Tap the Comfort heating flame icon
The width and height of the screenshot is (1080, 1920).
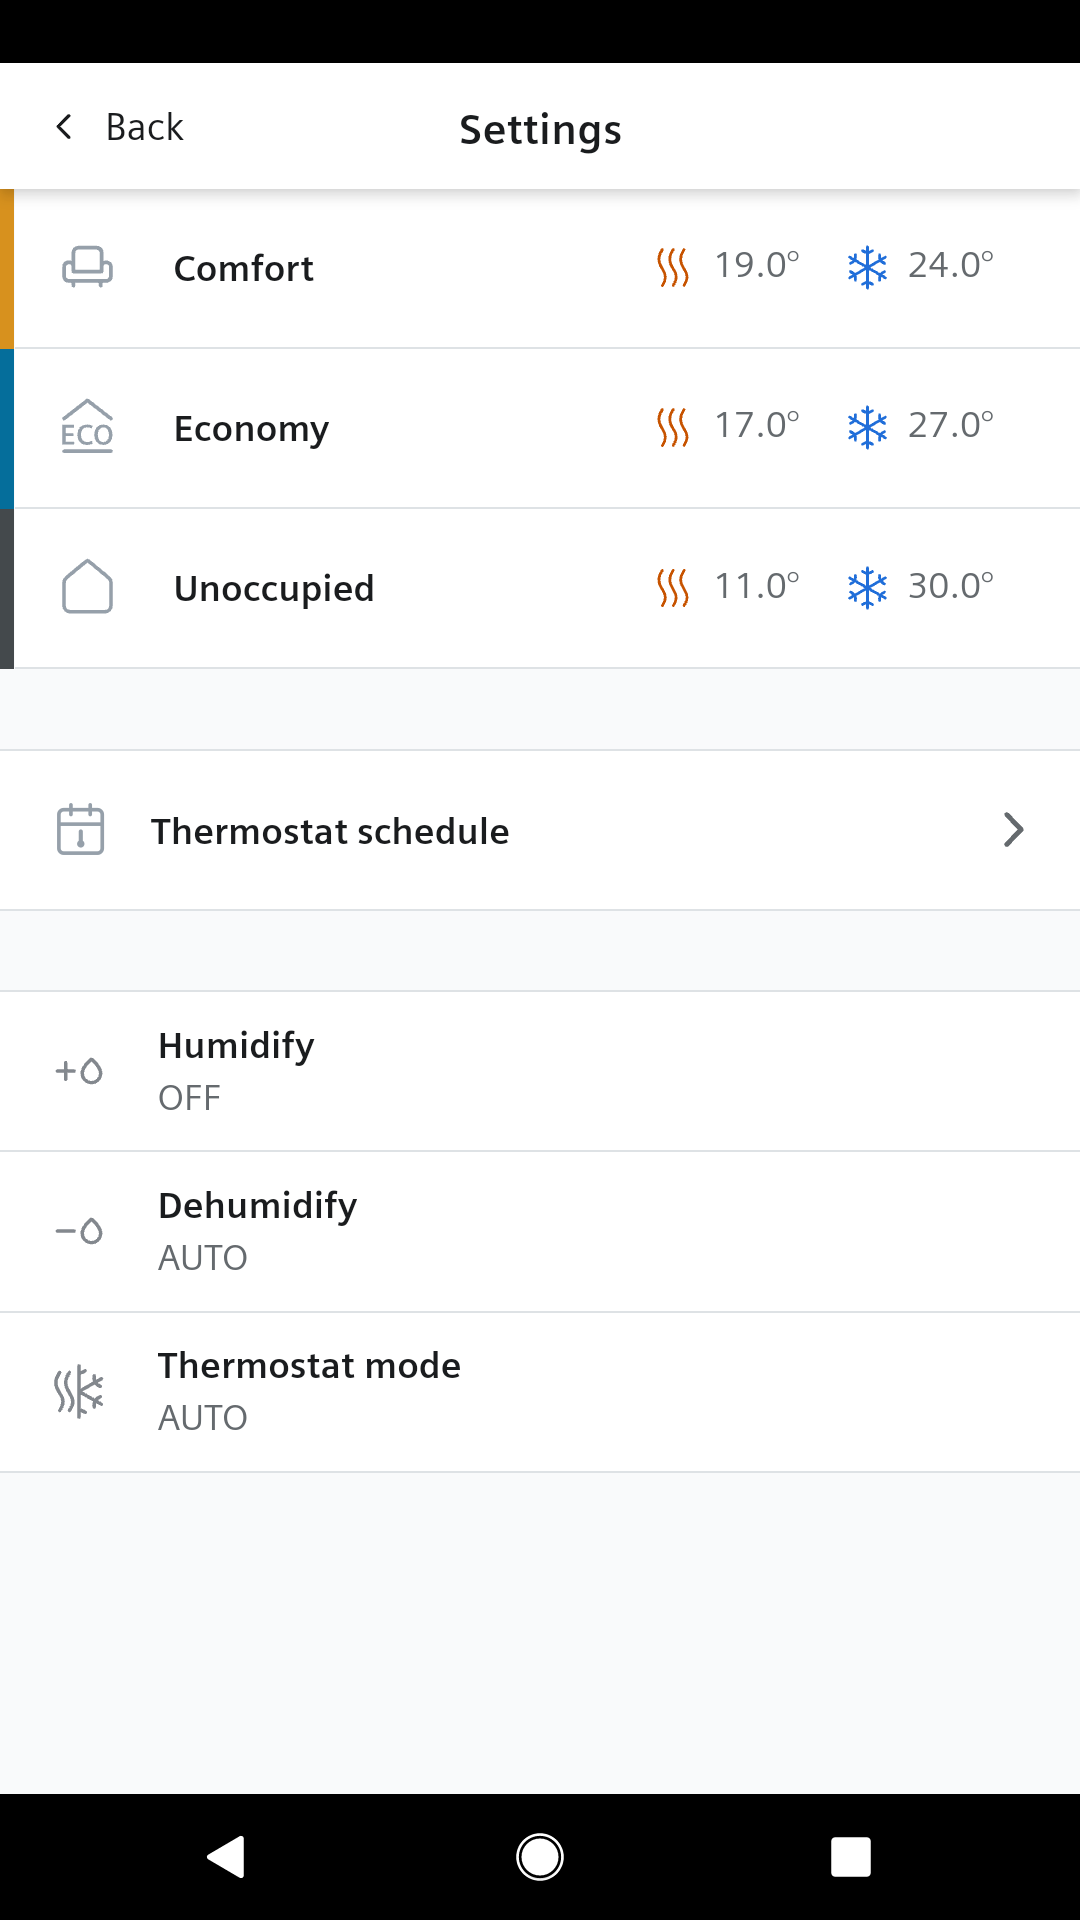pyautogui.click(x=673, y=267)
